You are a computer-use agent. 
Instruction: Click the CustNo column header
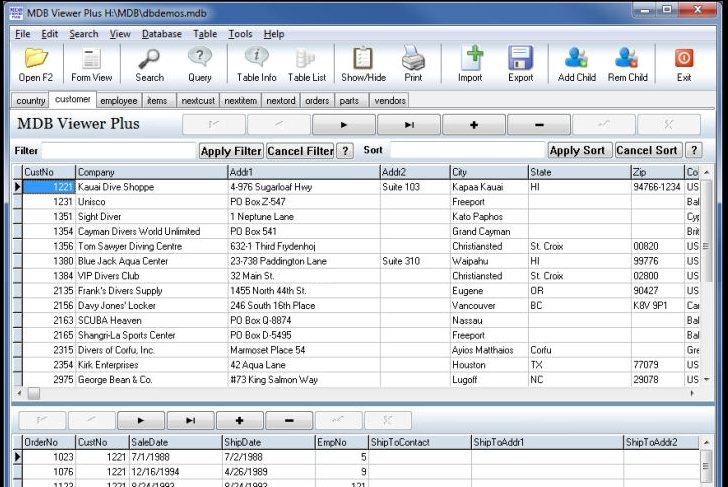pyautogui.click(x=49, y=172)
